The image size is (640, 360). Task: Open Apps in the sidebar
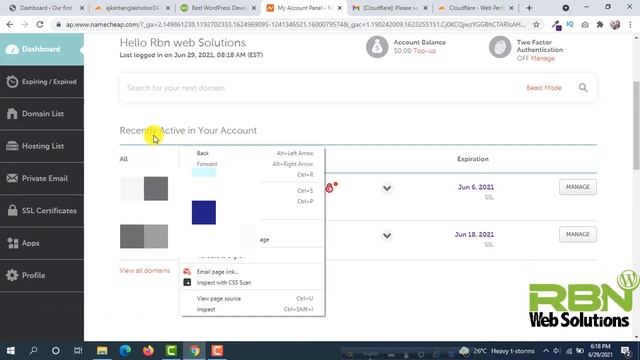(42, 243)
